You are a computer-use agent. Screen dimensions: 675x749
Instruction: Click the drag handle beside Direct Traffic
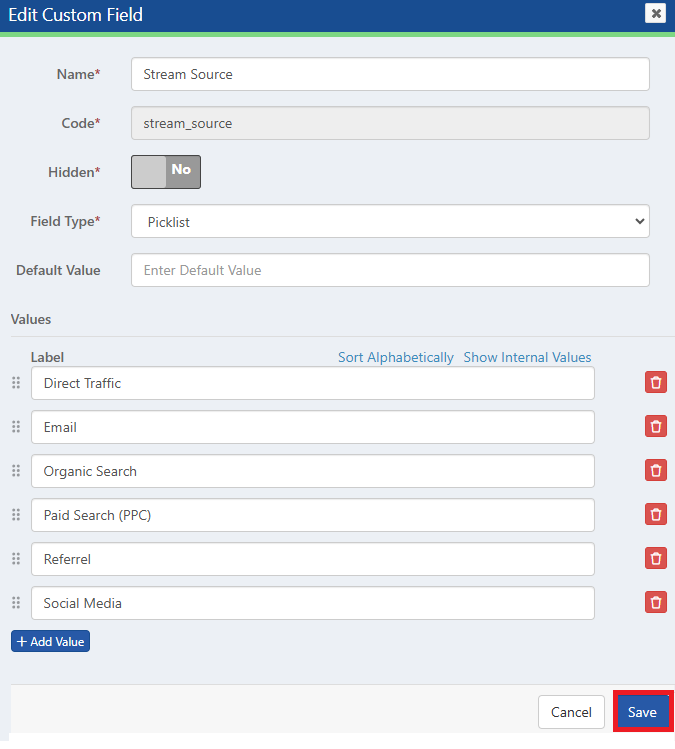pyautogui.click(x=16, y=383)
